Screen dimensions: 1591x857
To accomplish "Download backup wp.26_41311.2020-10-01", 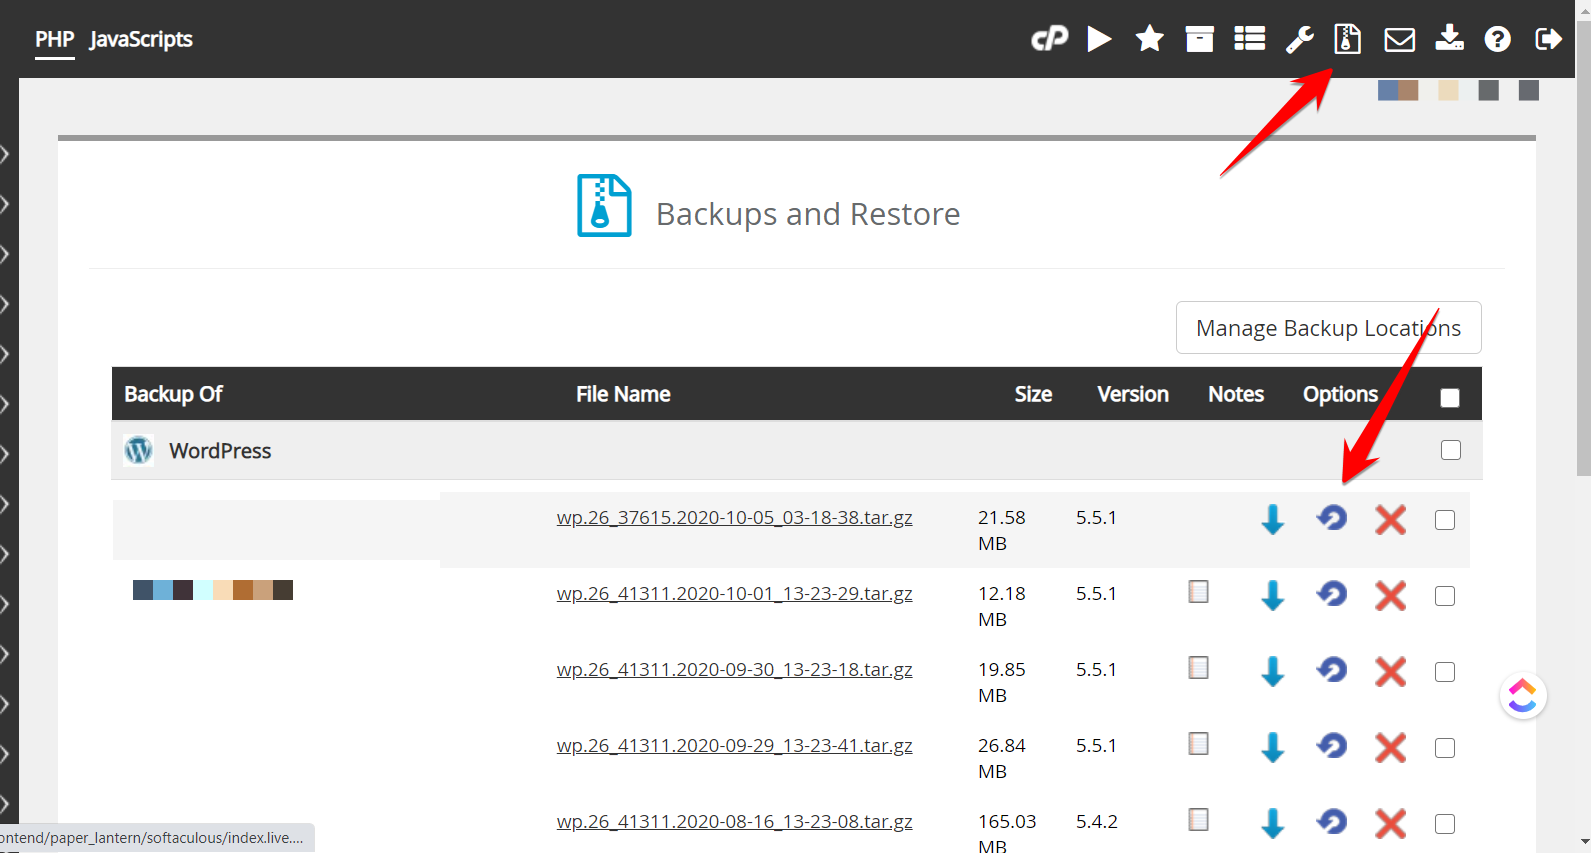I will point(1272,595).
